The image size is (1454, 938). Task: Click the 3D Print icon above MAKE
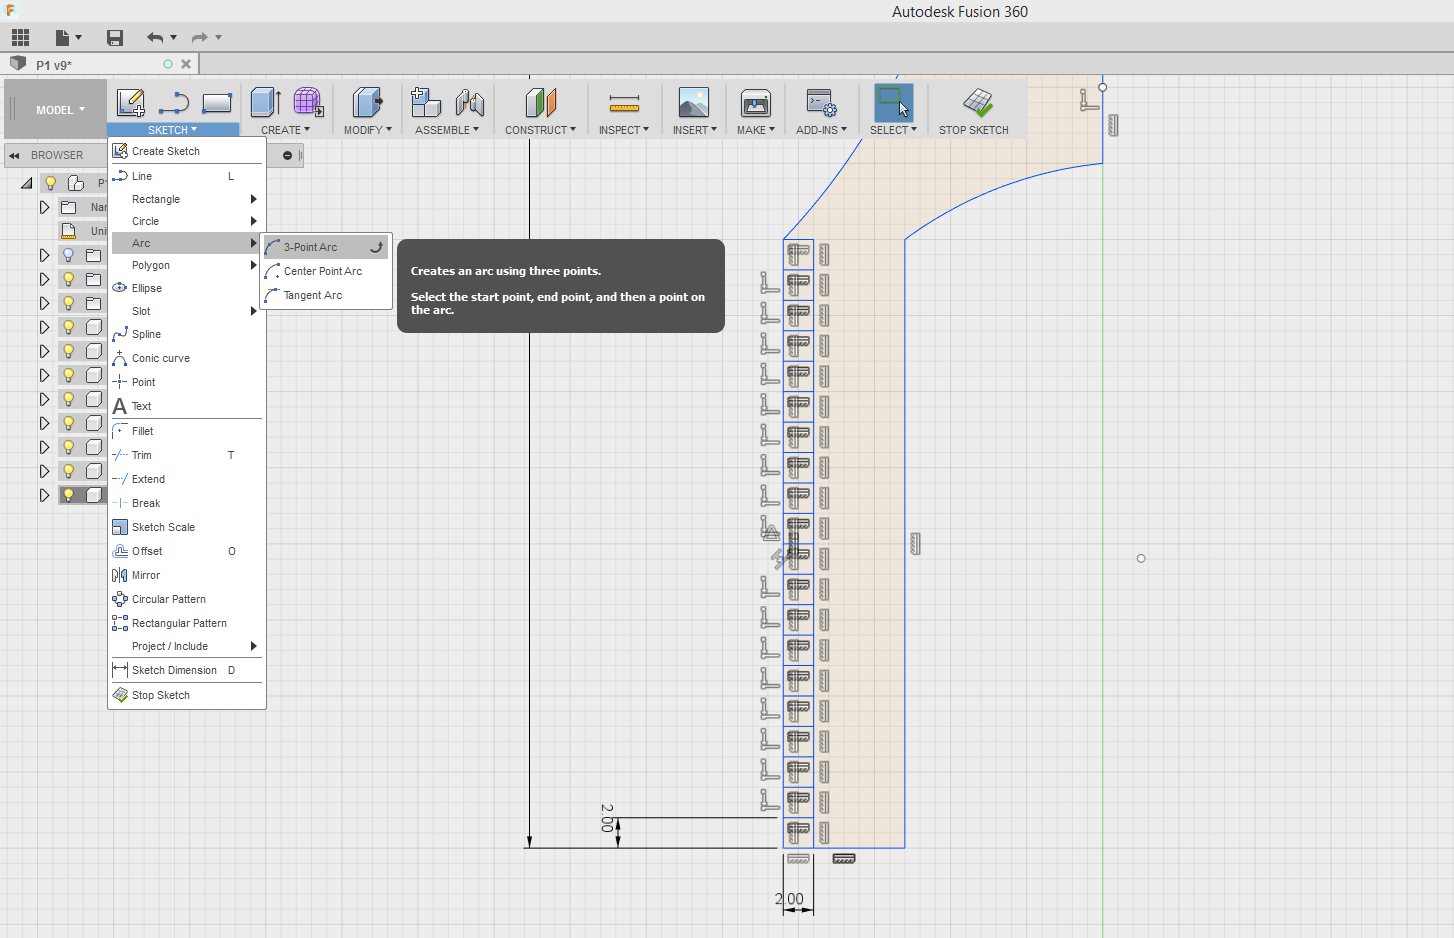756,102
